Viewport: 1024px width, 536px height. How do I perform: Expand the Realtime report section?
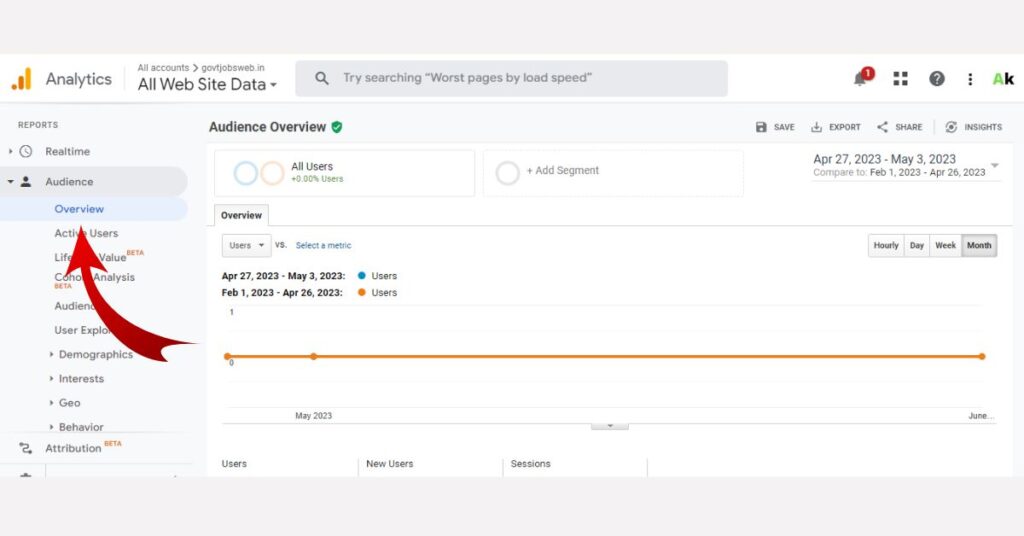[x=10, y=151]
